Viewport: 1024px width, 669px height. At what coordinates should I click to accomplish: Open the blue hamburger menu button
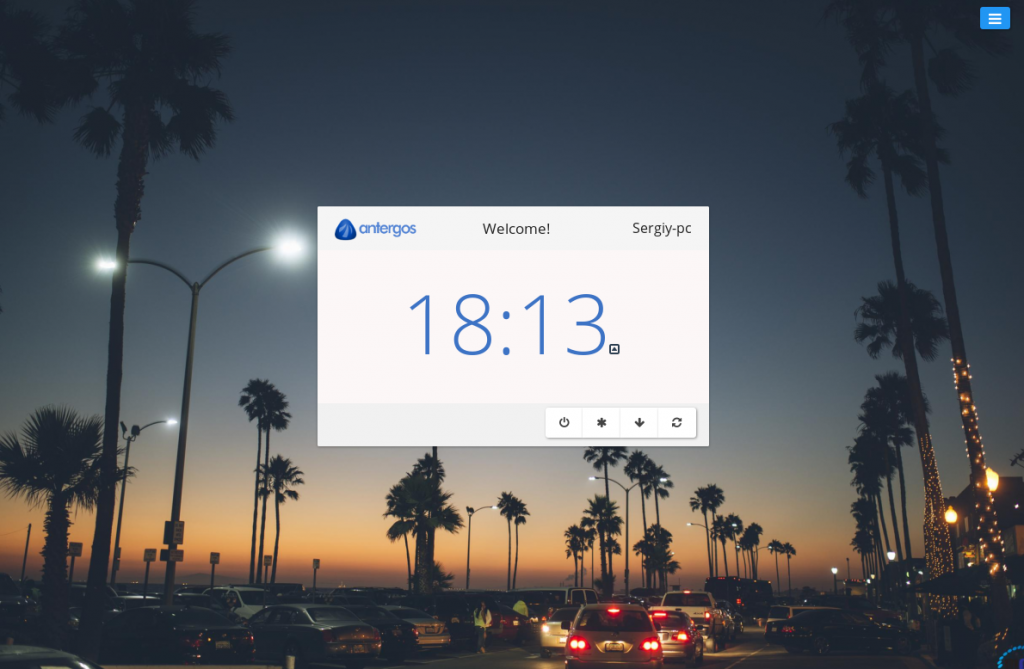coord(995,18)
